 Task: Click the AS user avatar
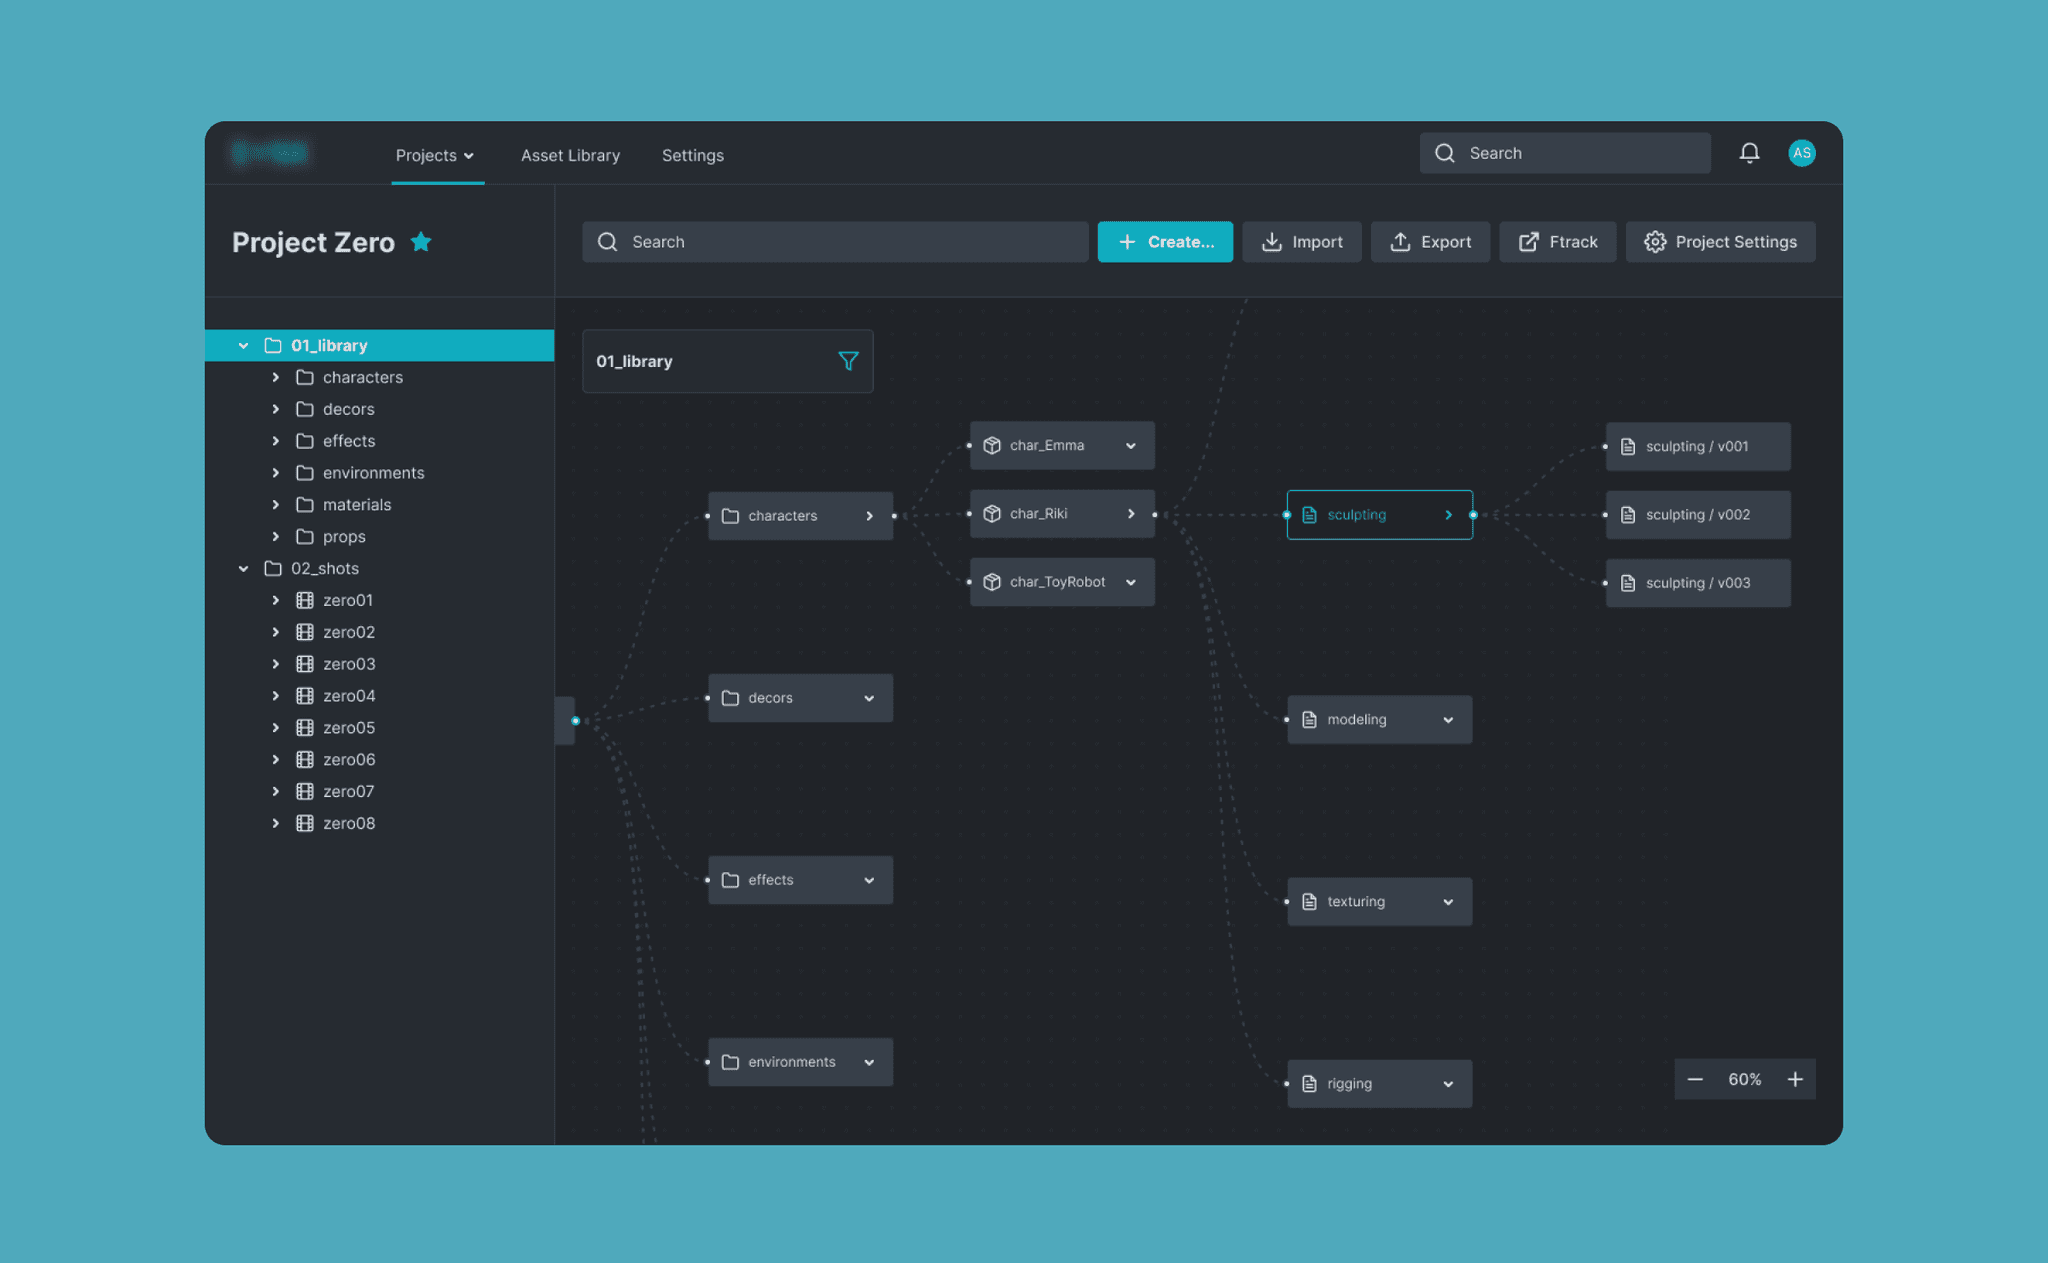(x=1801, y=153)
